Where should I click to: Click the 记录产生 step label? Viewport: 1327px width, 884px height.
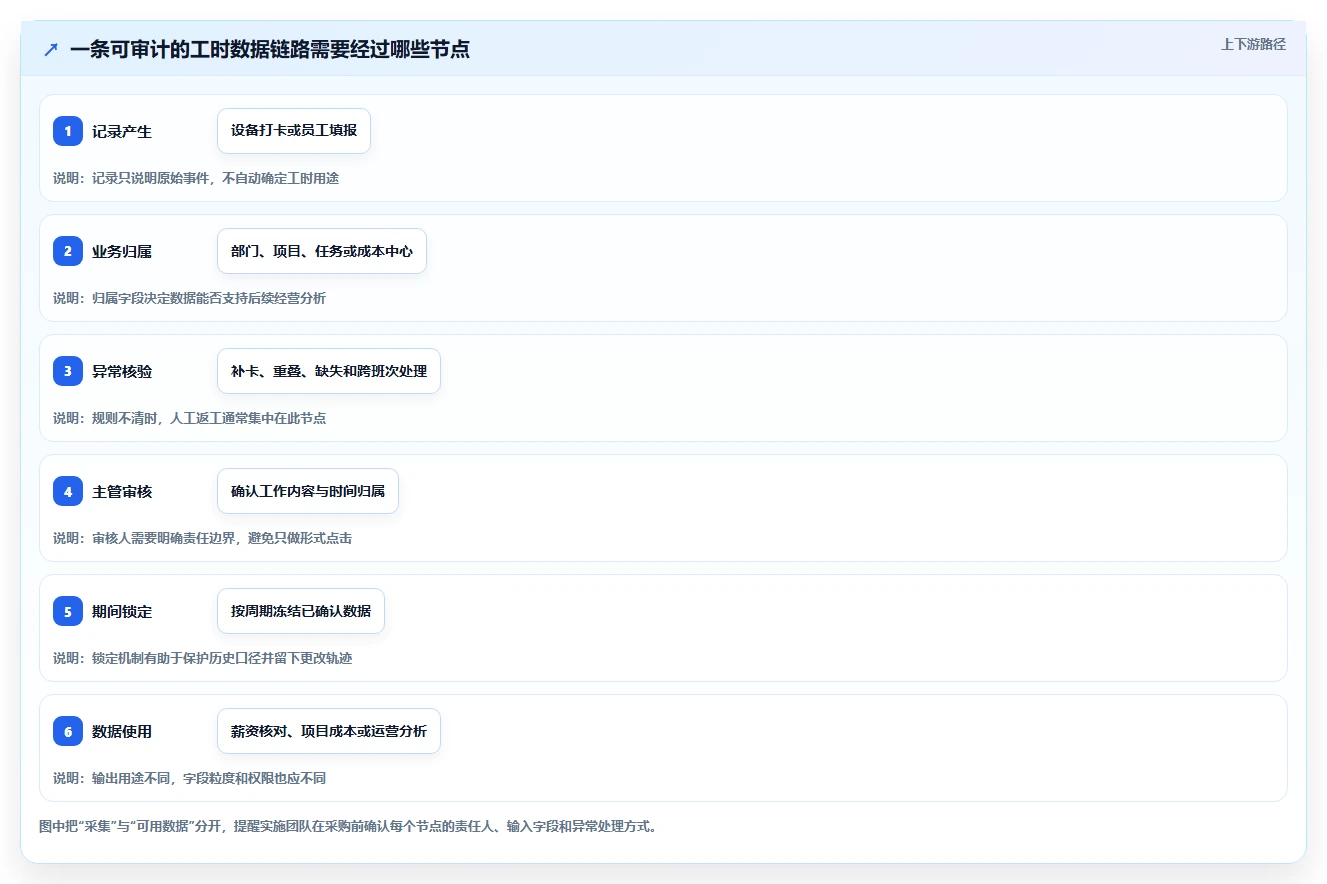tap(122, 131)
